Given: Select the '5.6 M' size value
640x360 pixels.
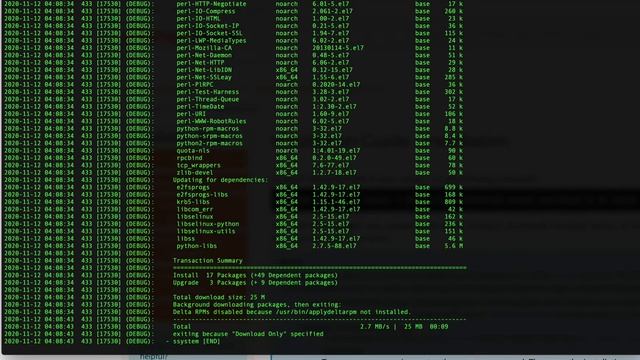Looking at the screenshot, I should 453,246.
